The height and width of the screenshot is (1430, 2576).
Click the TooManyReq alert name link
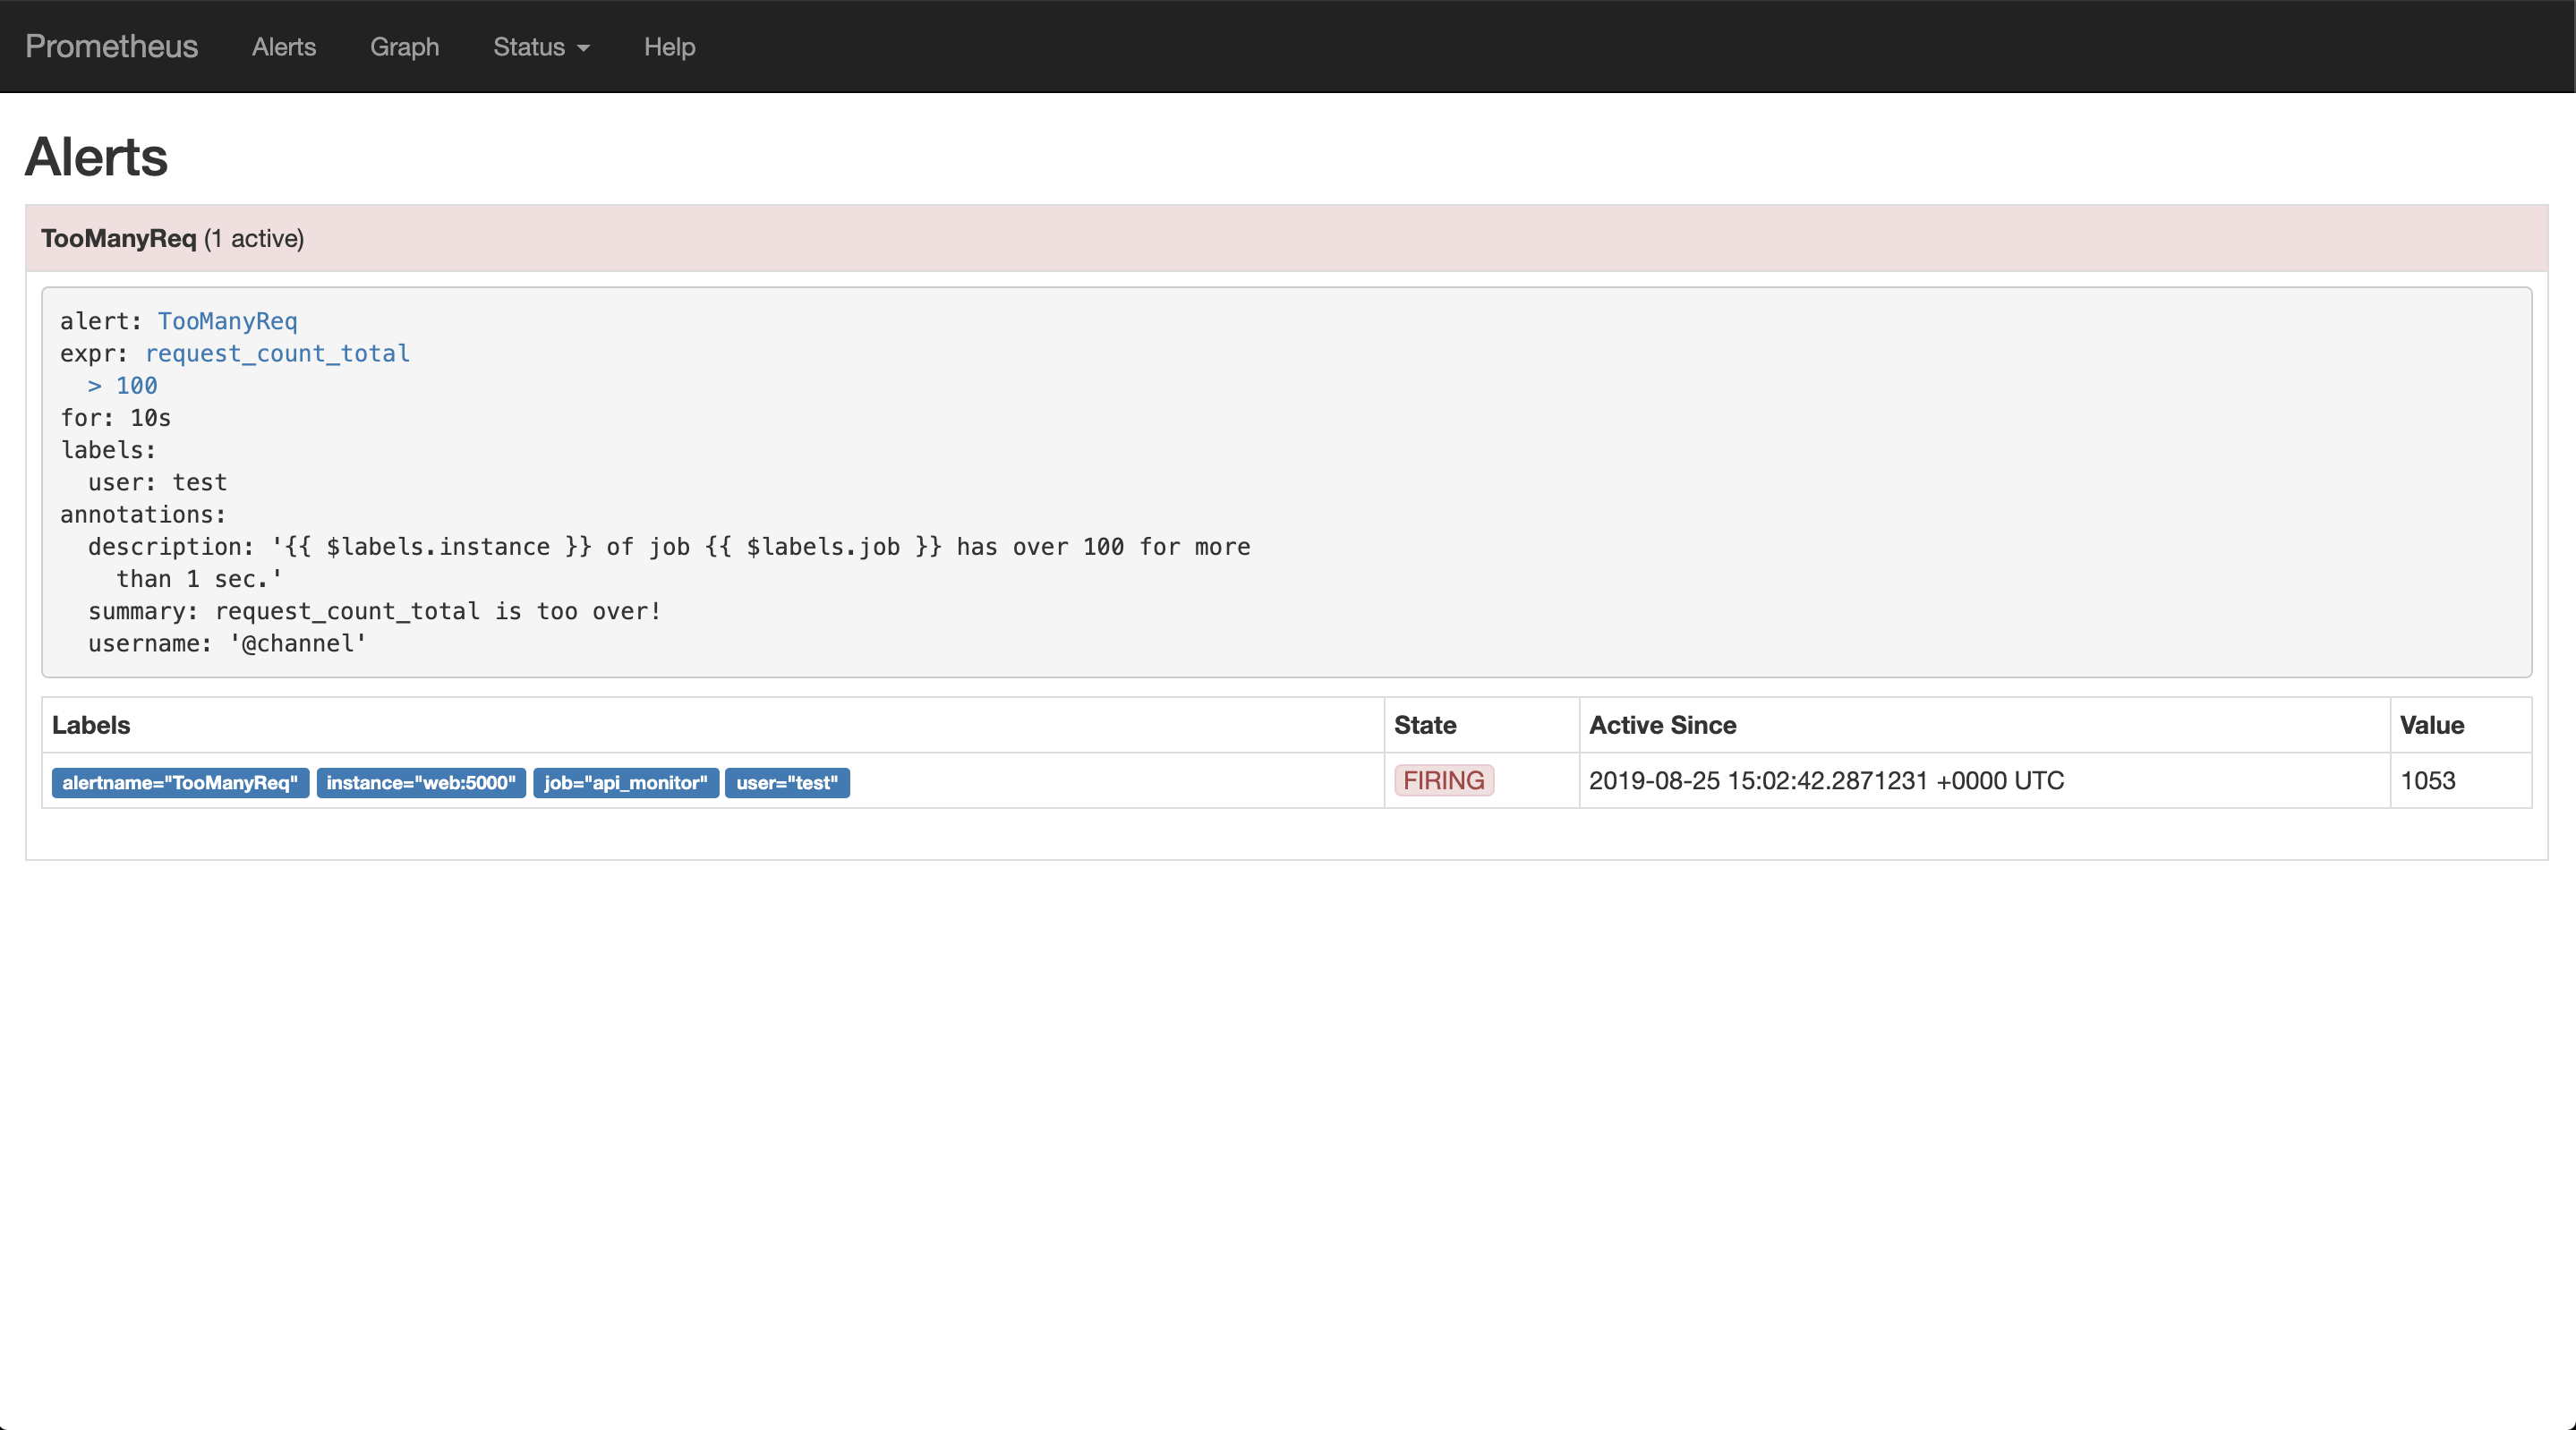[x=227, y=321]
